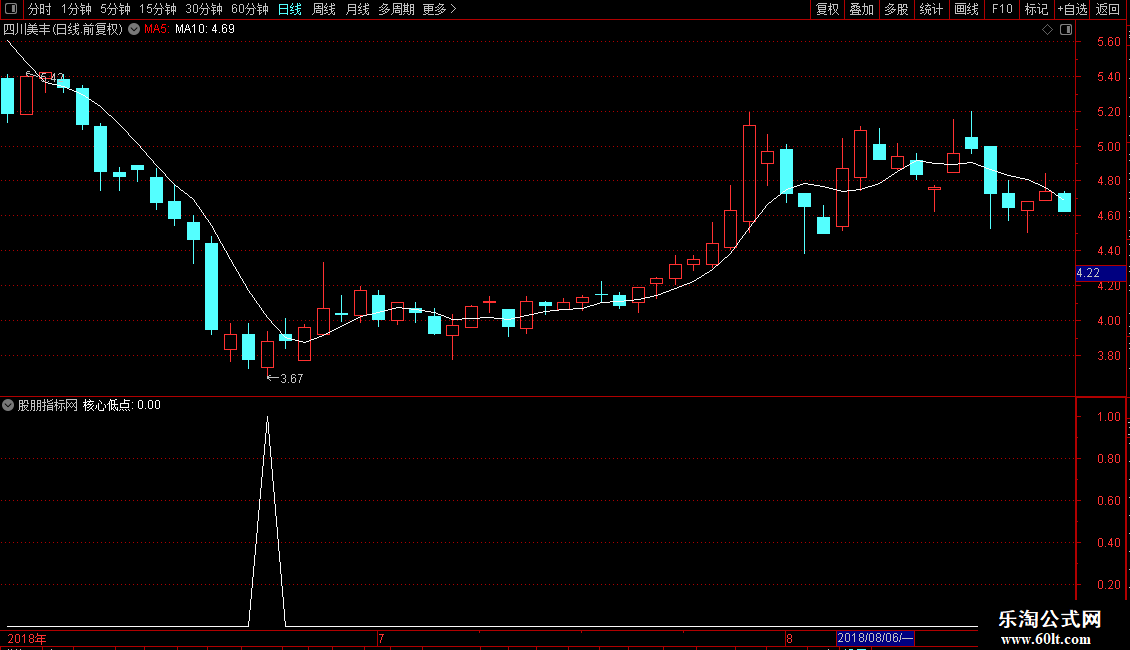Switch to 分时 intraday view

coord(40,9)
